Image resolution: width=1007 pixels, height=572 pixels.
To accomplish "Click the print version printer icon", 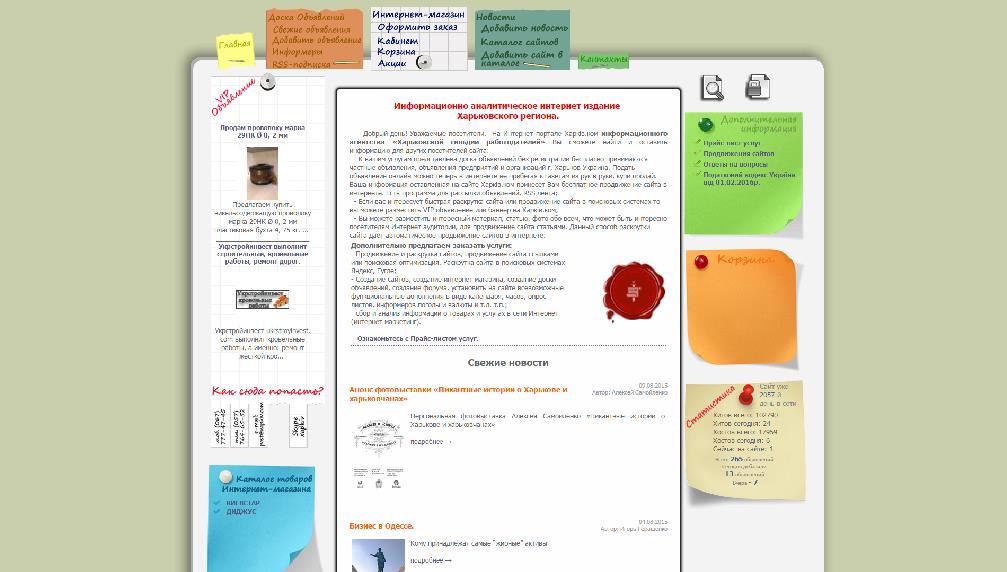I will coord(757,87).
